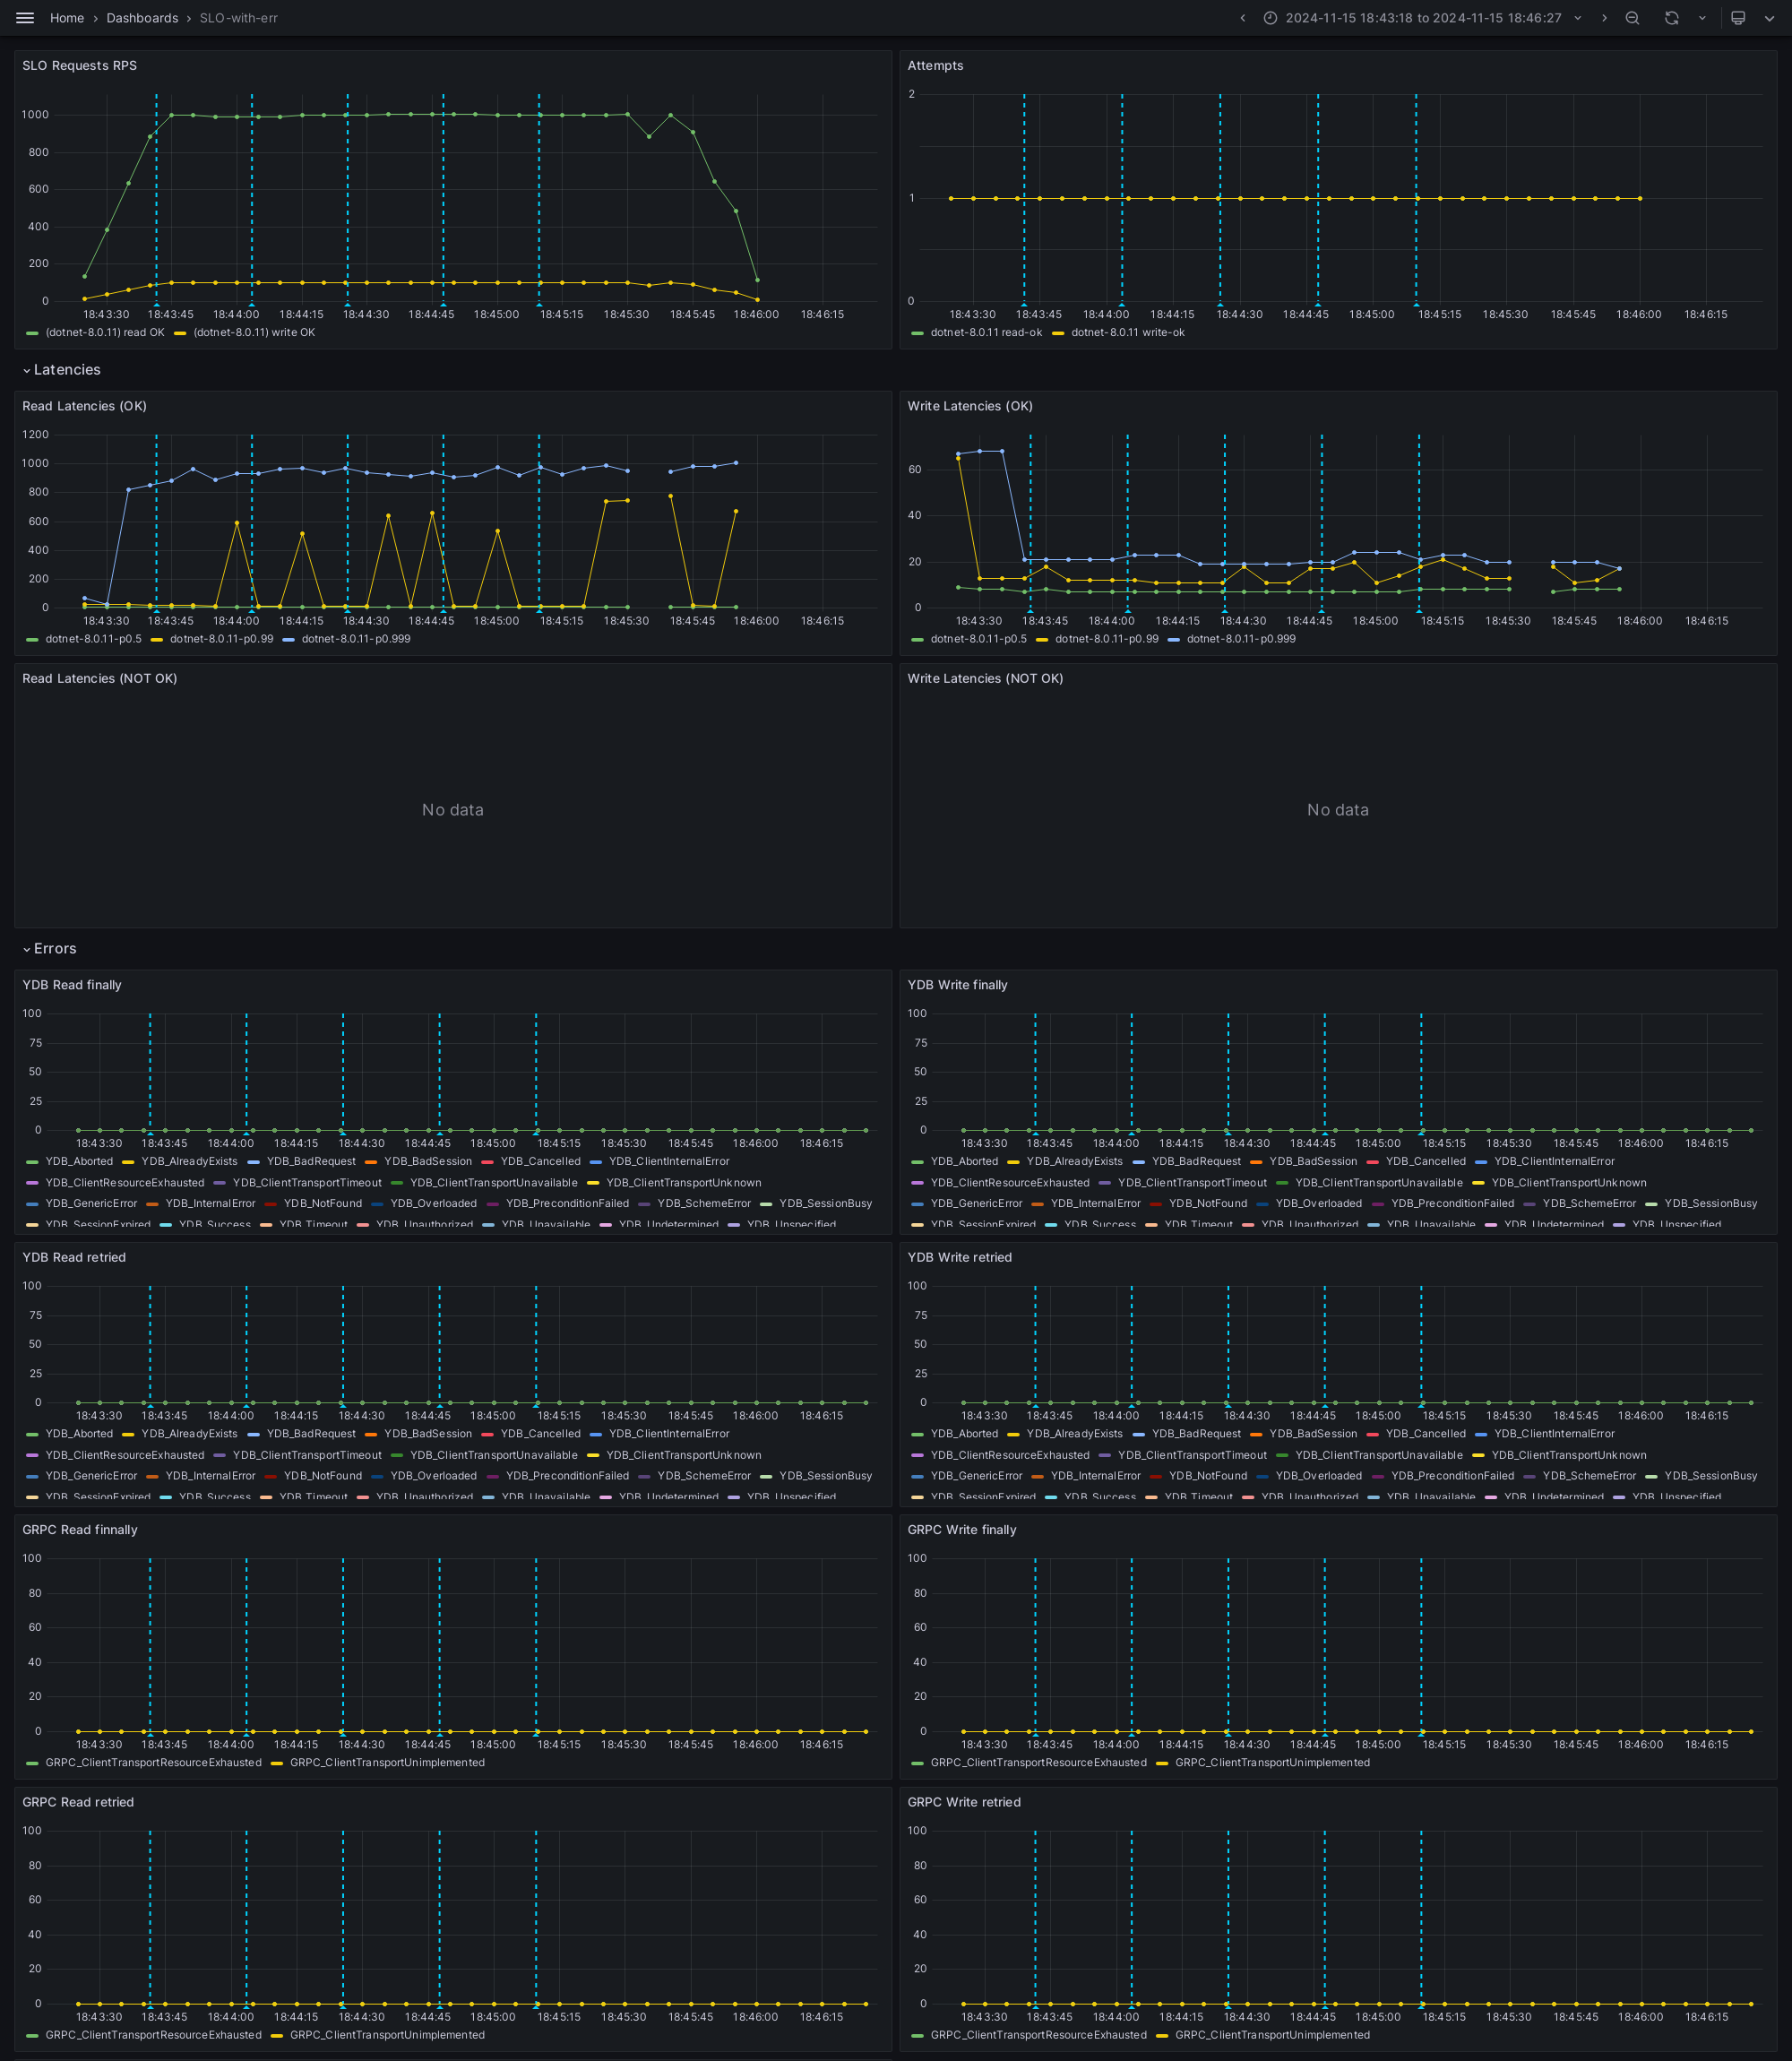Screen dimensions: 1792x2061
Task: Toggle GRPC_ClientTransportResourceExhausted in GRPC Write retried legend
Action: coord(1039,2035)
